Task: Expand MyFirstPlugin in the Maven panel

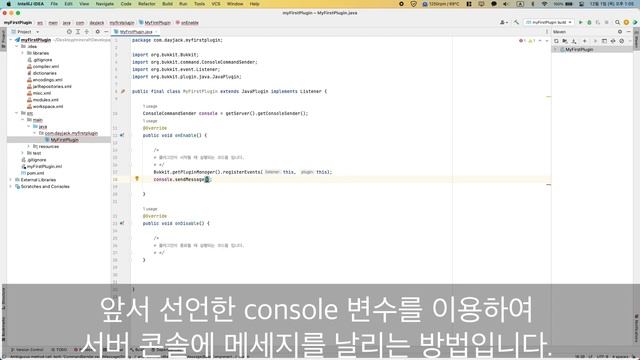Action: [556, 49]
